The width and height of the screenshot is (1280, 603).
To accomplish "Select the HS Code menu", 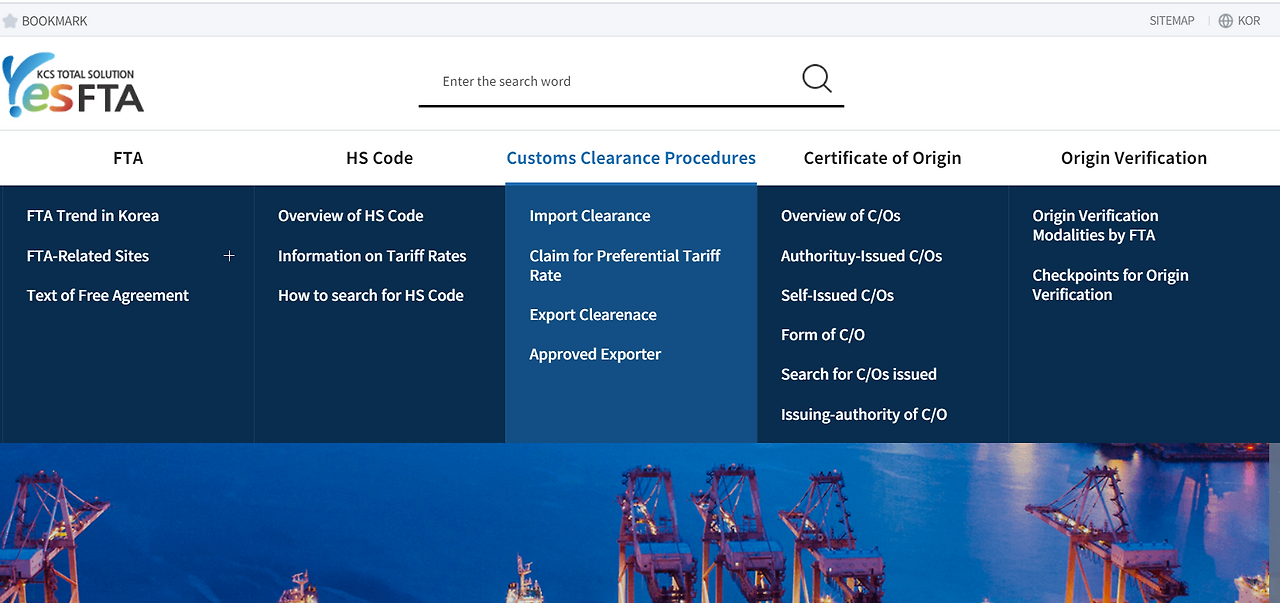I will coord(379,158).
